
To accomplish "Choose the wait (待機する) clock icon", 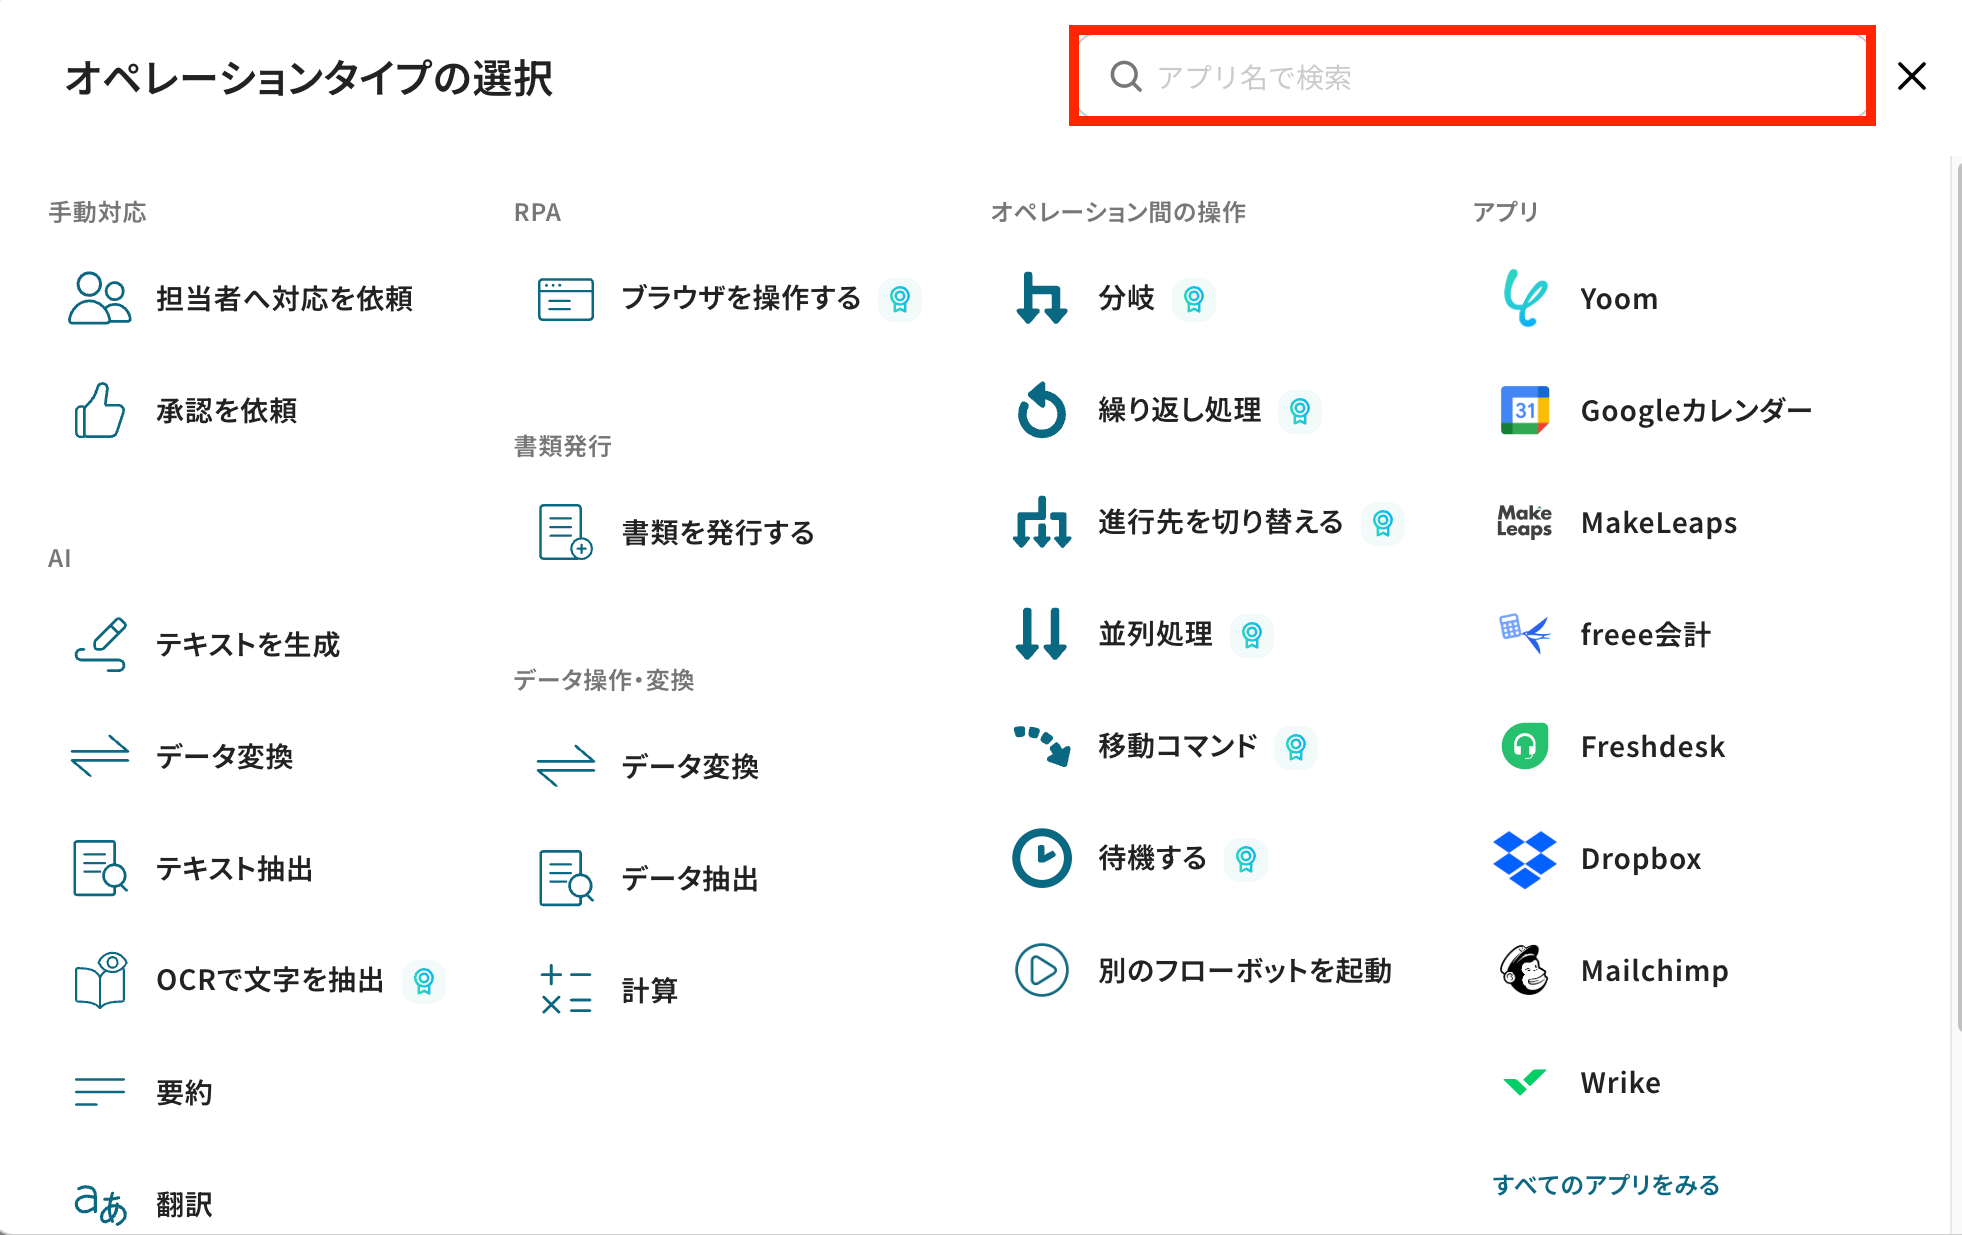I will [x=1041, y=858].
